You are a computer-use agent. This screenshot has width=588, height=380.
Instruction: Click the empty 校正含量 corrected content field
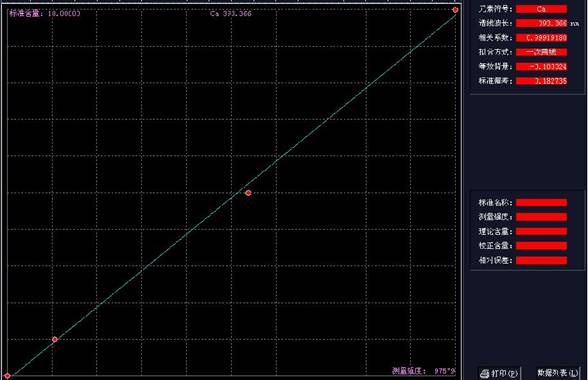point(541,246)
